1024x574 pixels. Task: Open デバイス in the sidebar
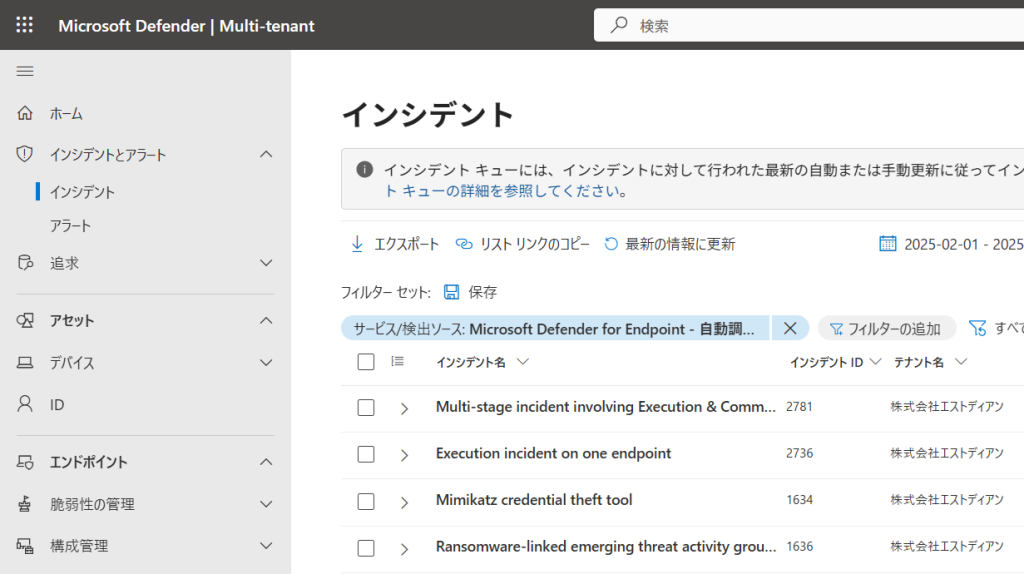(x=72, y=363)
